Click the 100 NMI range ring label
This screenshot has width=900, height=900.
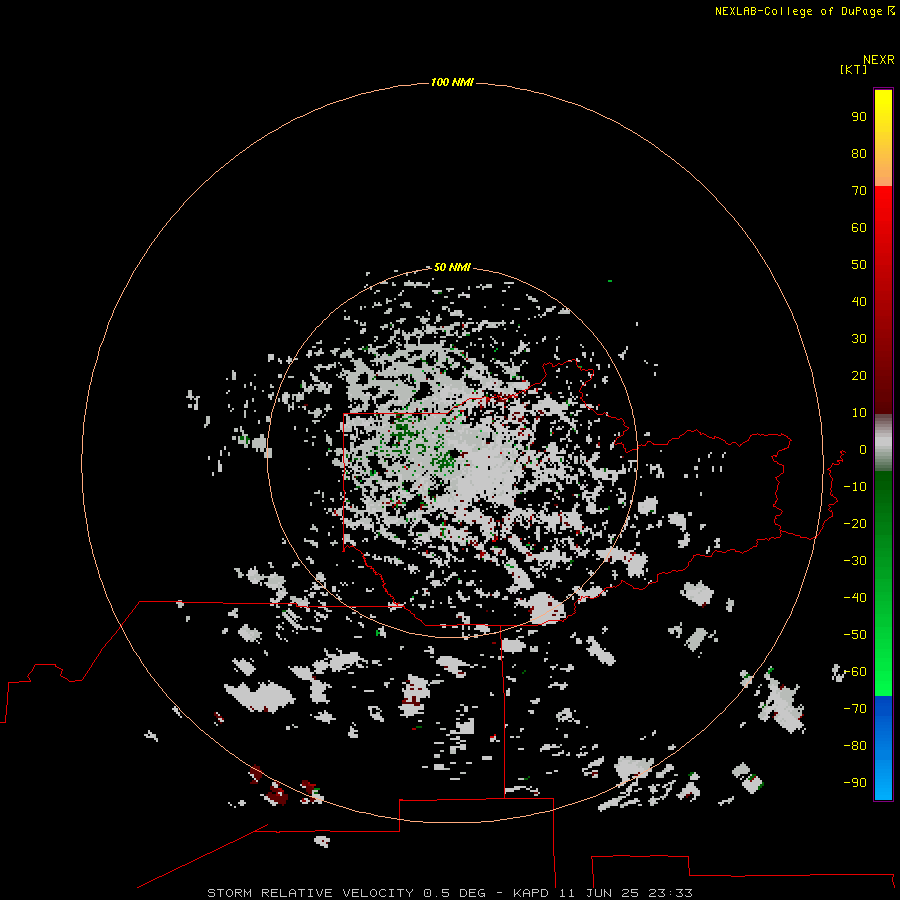tap(452, 82)
